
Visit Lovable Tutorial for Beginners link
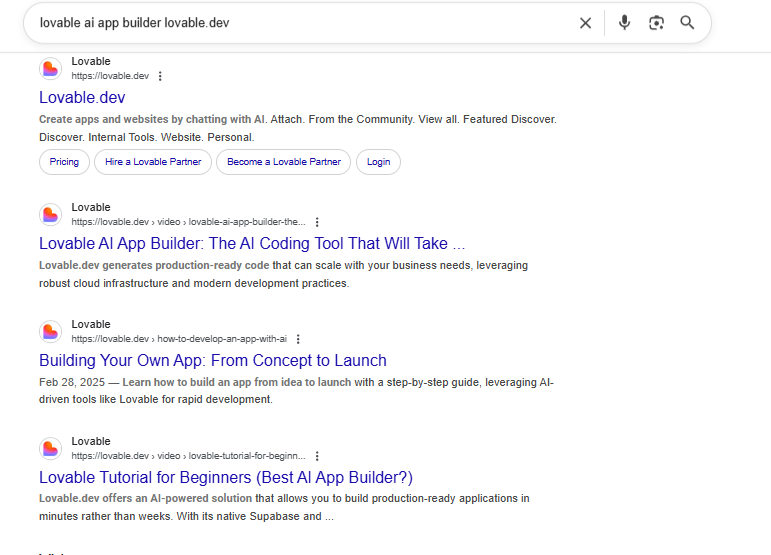click(x=225, y=477)
